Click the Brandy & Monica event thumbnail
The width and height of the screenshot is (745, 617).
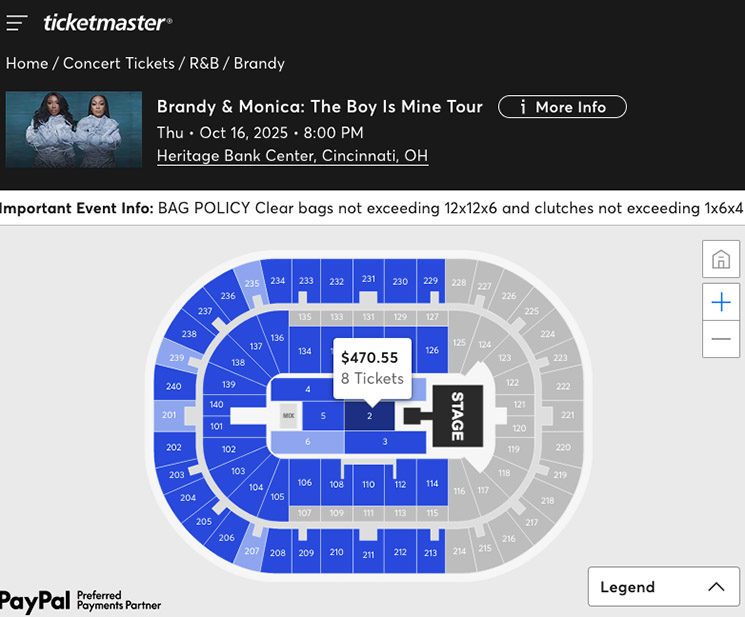click(x=74, y=129)
